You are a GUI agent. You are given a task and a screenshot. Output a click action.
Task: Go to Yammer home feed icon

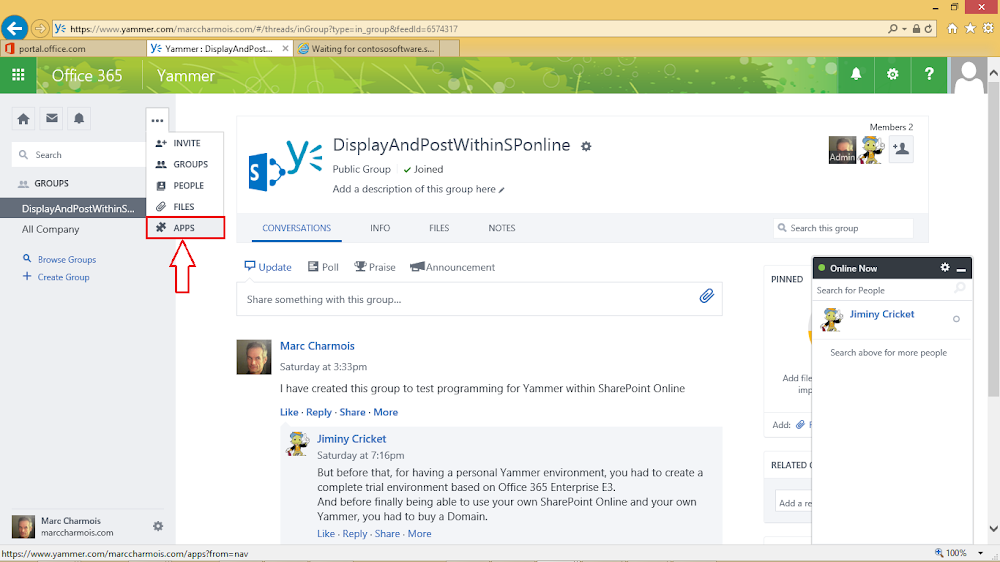[x=24, y=119]
